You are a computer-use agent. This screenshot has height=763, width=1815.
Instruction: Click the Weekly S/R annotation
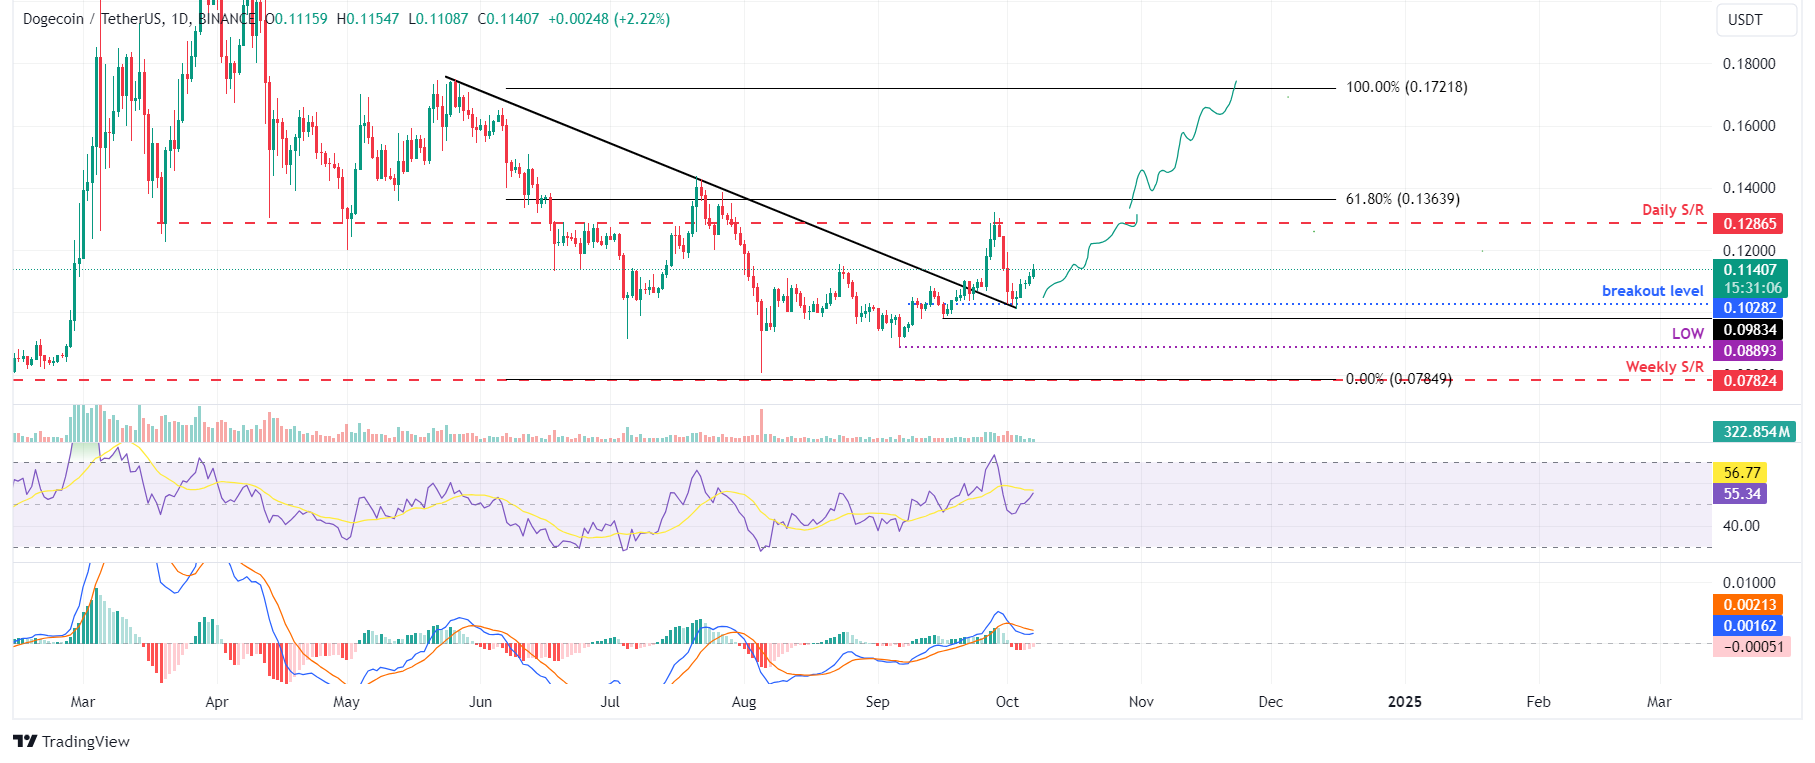1665,367
